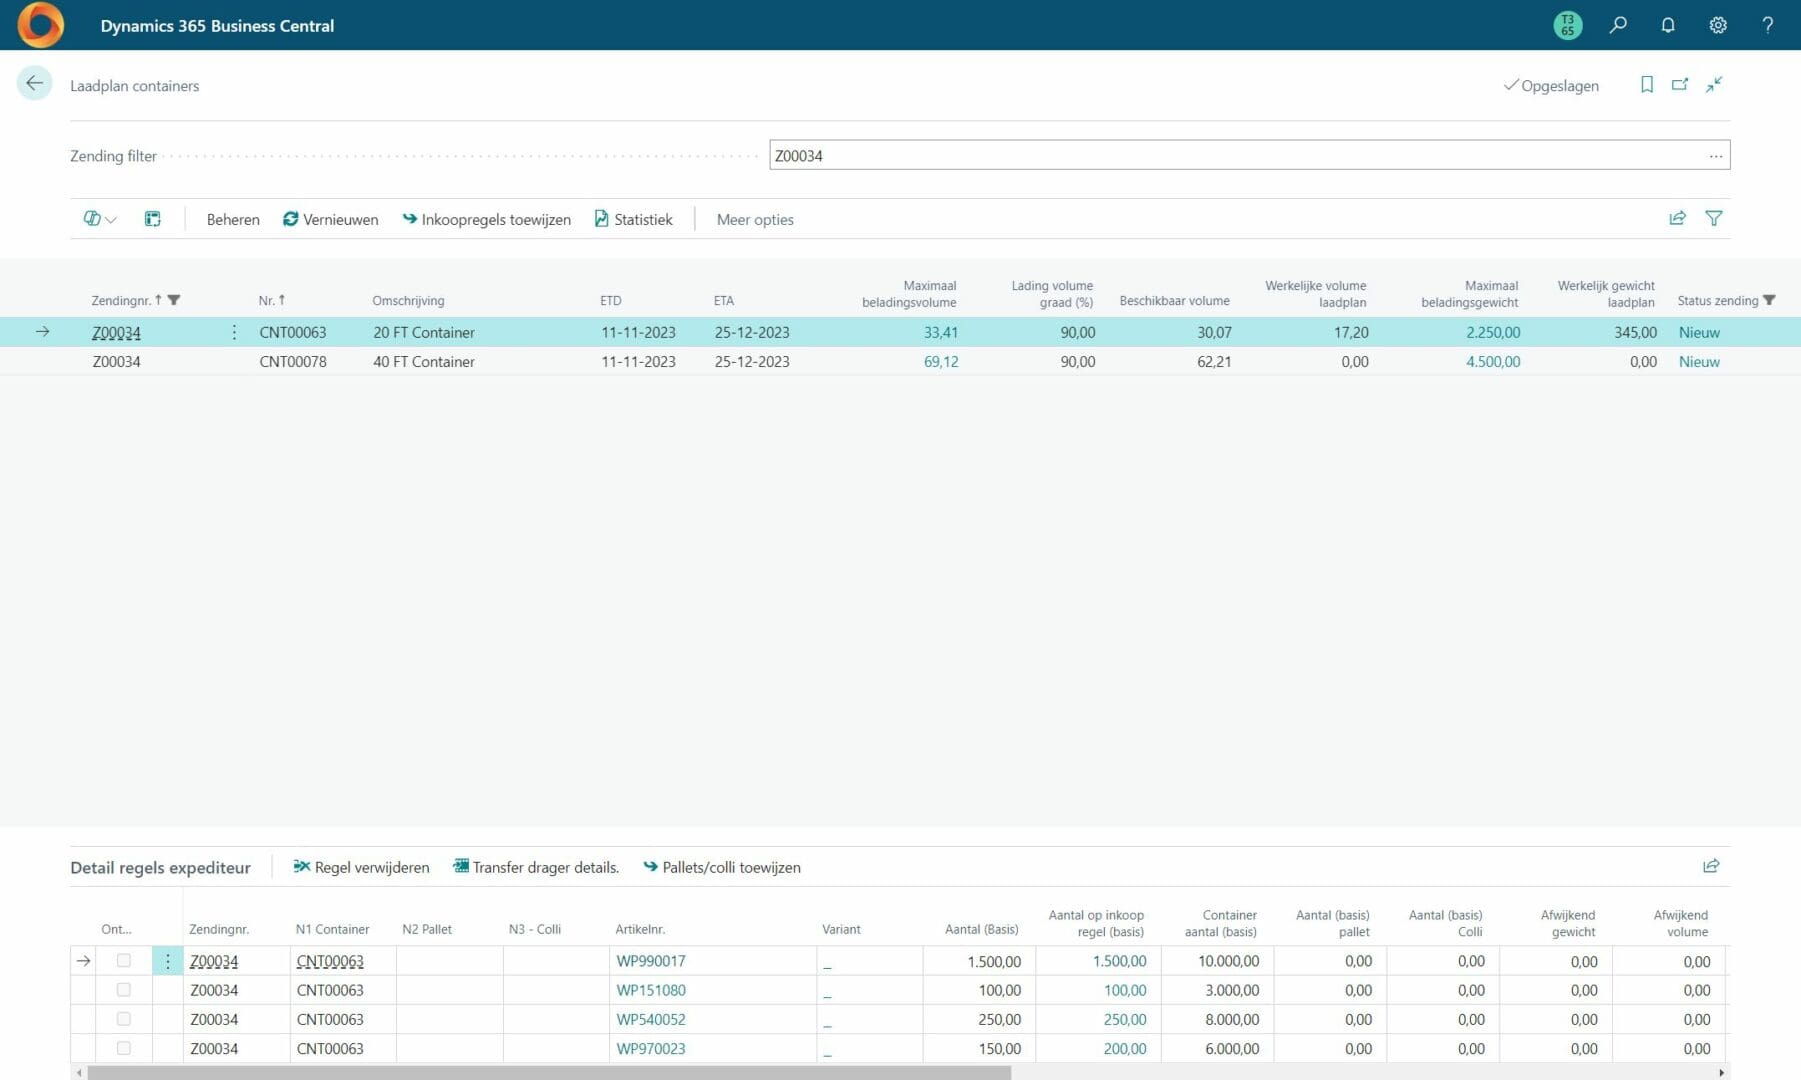The height and width of the screenshot is (1080, 1801).
Task: Open Zending filter lookup ellipsis
Action: (x=1715, y=156)
